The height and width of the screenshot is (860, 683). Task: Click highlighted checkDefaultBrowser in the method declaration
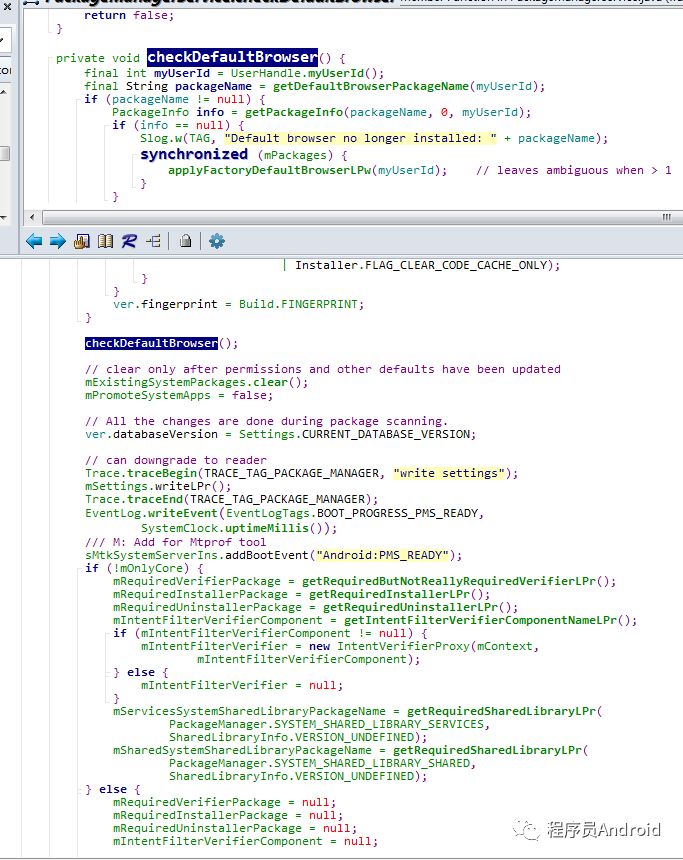point(232,57)
